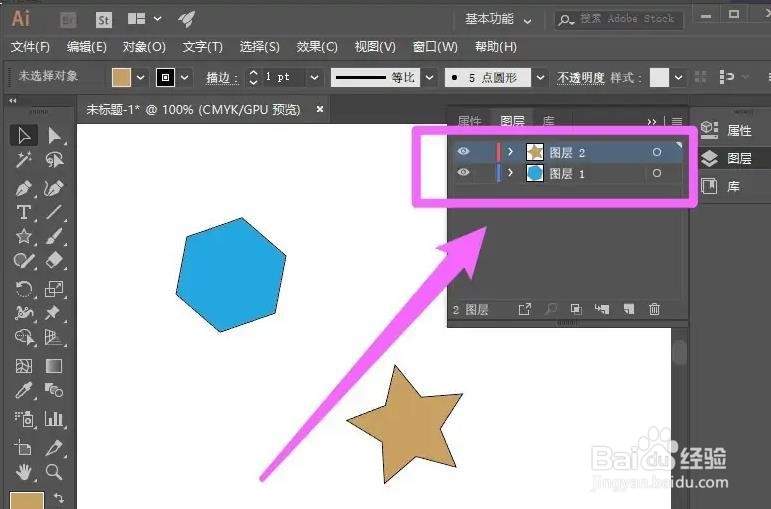Swap fill and stroke colors

tap(59, 498)
